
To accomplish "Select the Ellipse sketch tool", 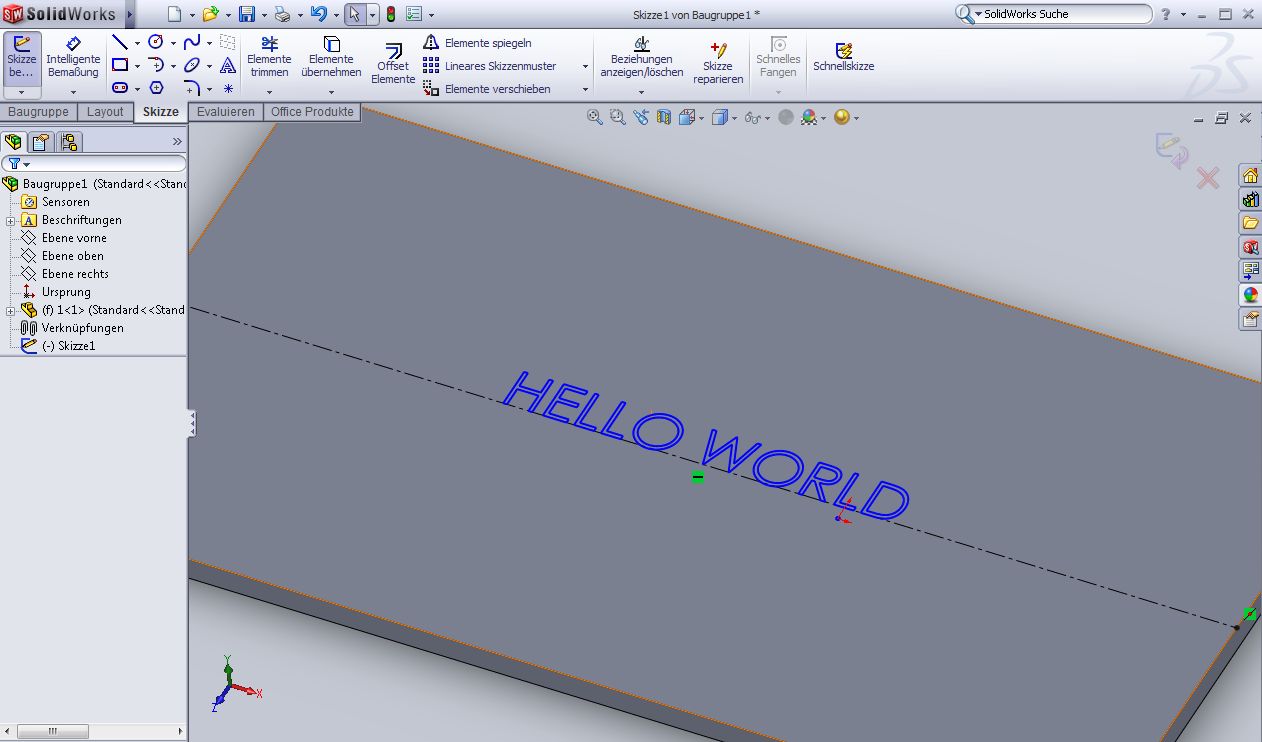I will coord(192,65).
